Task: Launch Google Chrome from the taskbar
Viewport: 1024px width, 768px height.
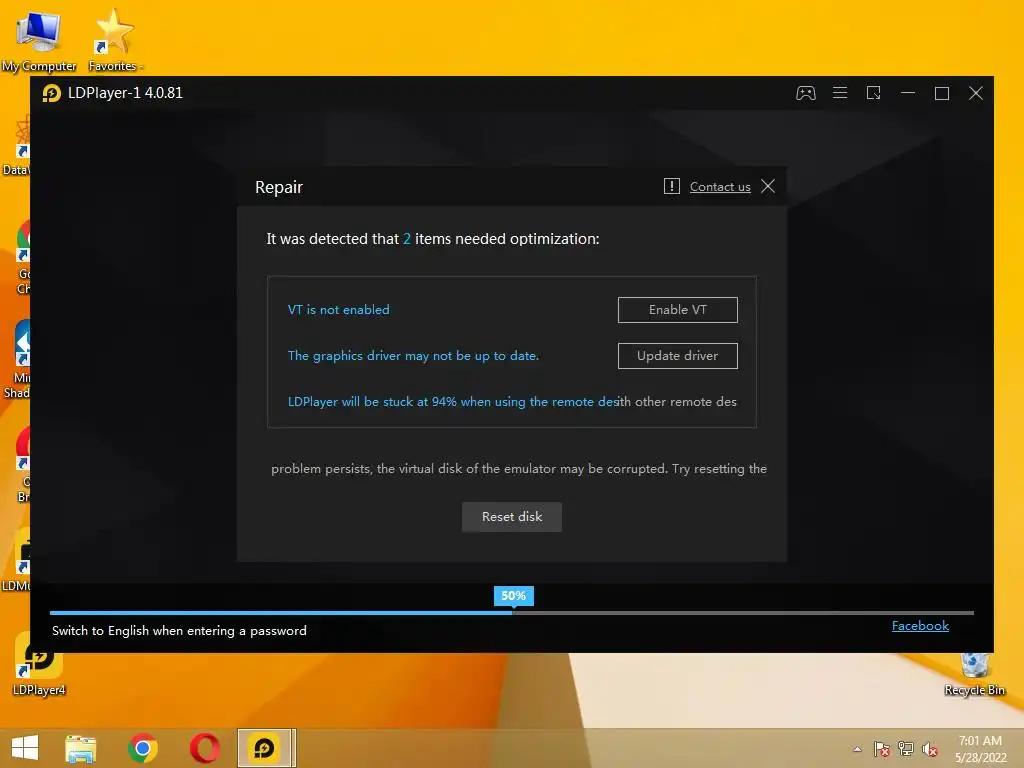Action: point(143,748)
